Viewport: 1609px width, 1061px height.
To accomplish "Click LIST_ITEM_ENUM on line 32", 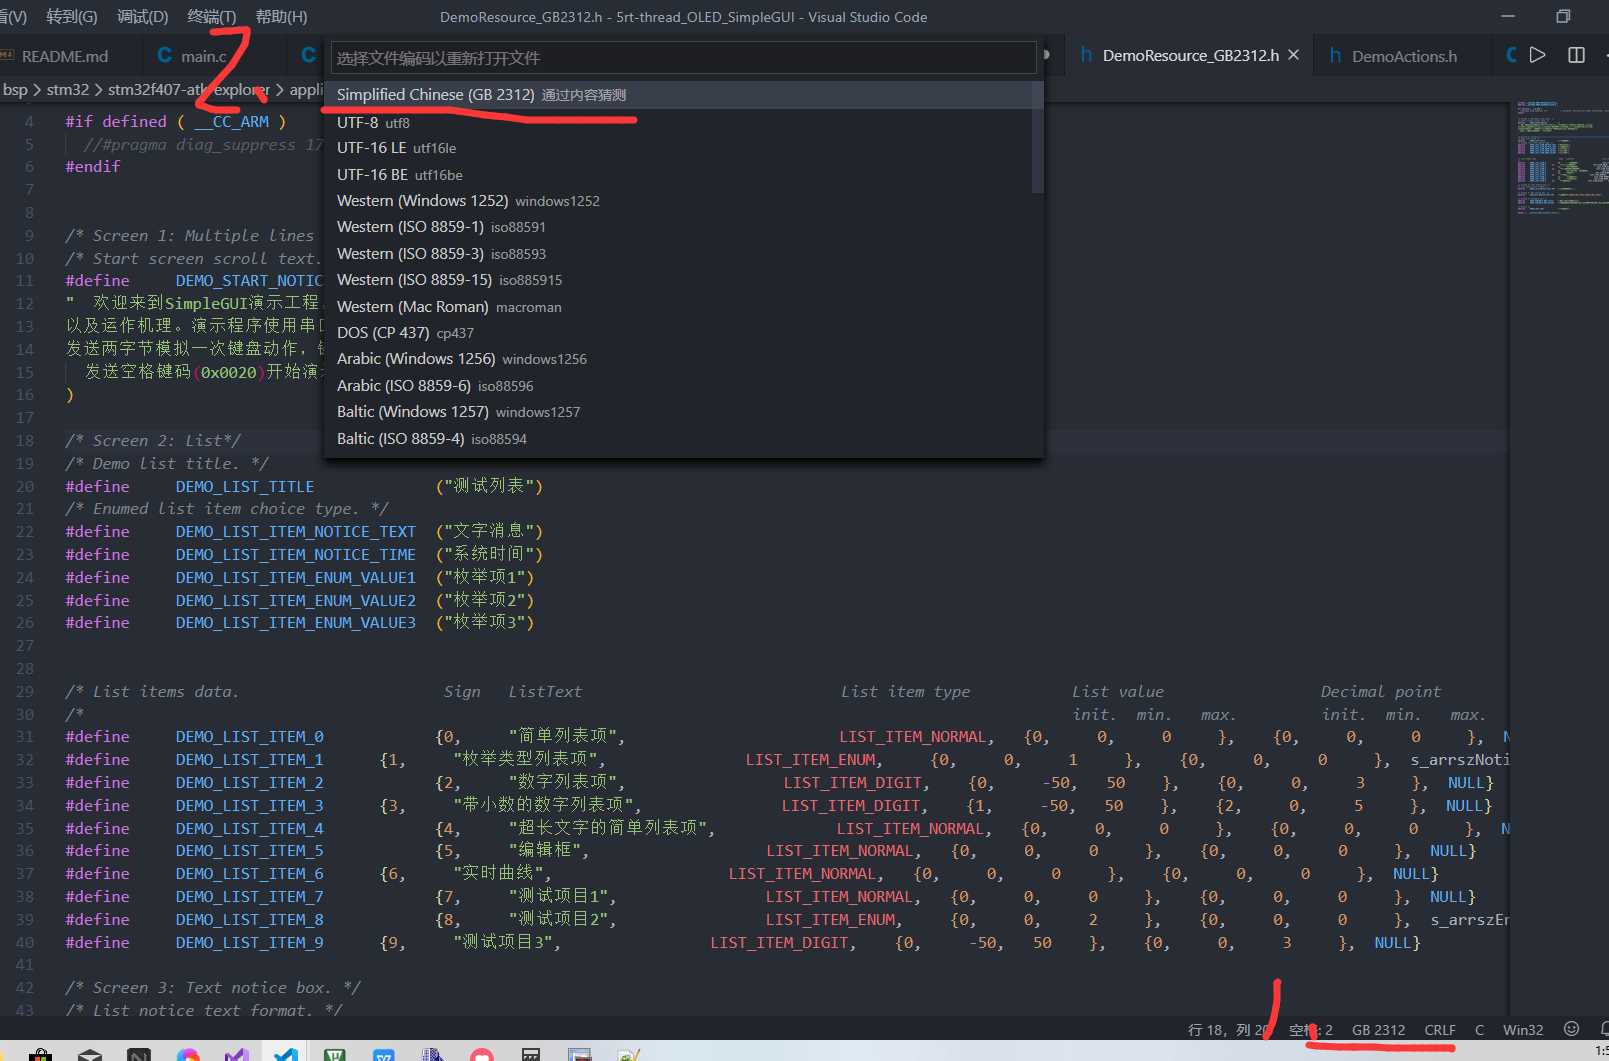I will (812, 760).
